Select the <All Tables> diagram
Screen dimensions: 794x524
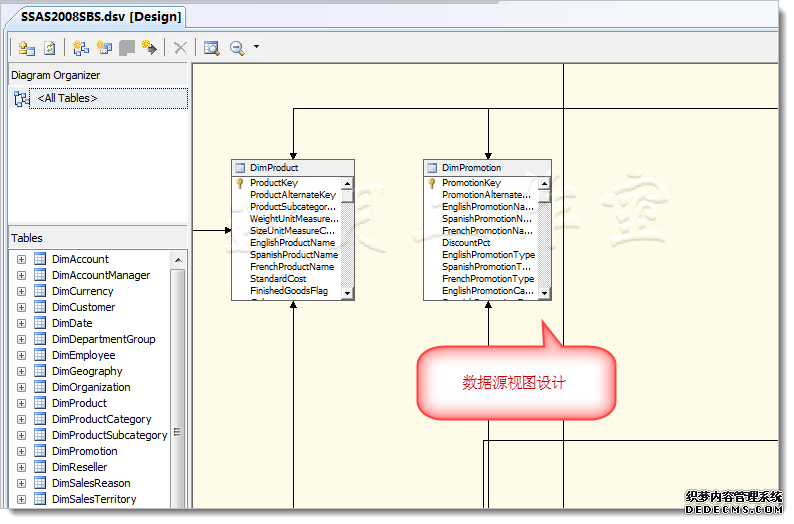[67, 98]
